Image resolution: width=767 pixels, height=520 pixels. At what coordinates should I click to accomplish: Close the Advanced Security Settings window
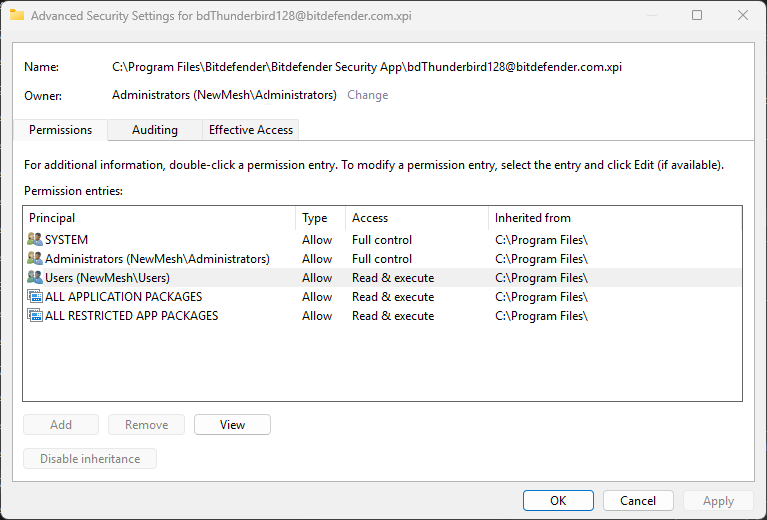click(743, 16)
